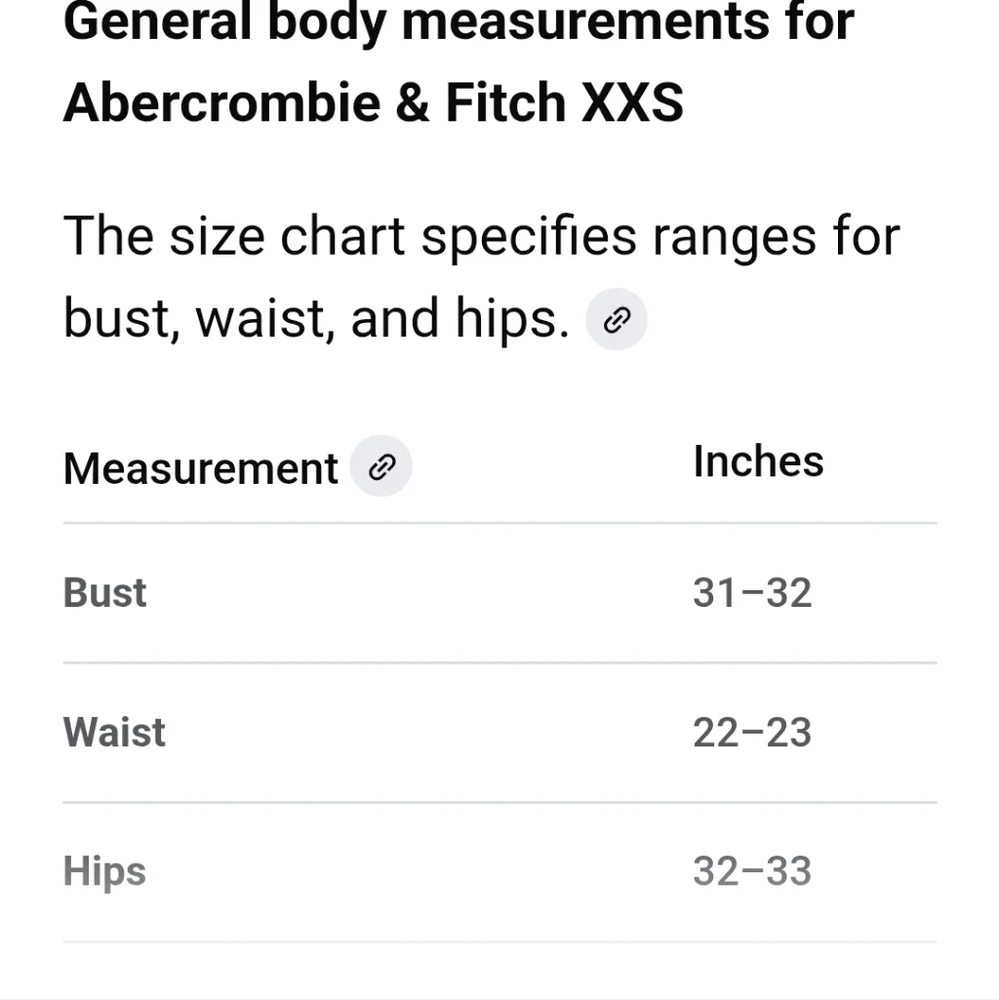Screen dimensions: 999x1000
Task: Click 'Abercrombie & Fitch XXS' heading text
Action: (373, 102)
